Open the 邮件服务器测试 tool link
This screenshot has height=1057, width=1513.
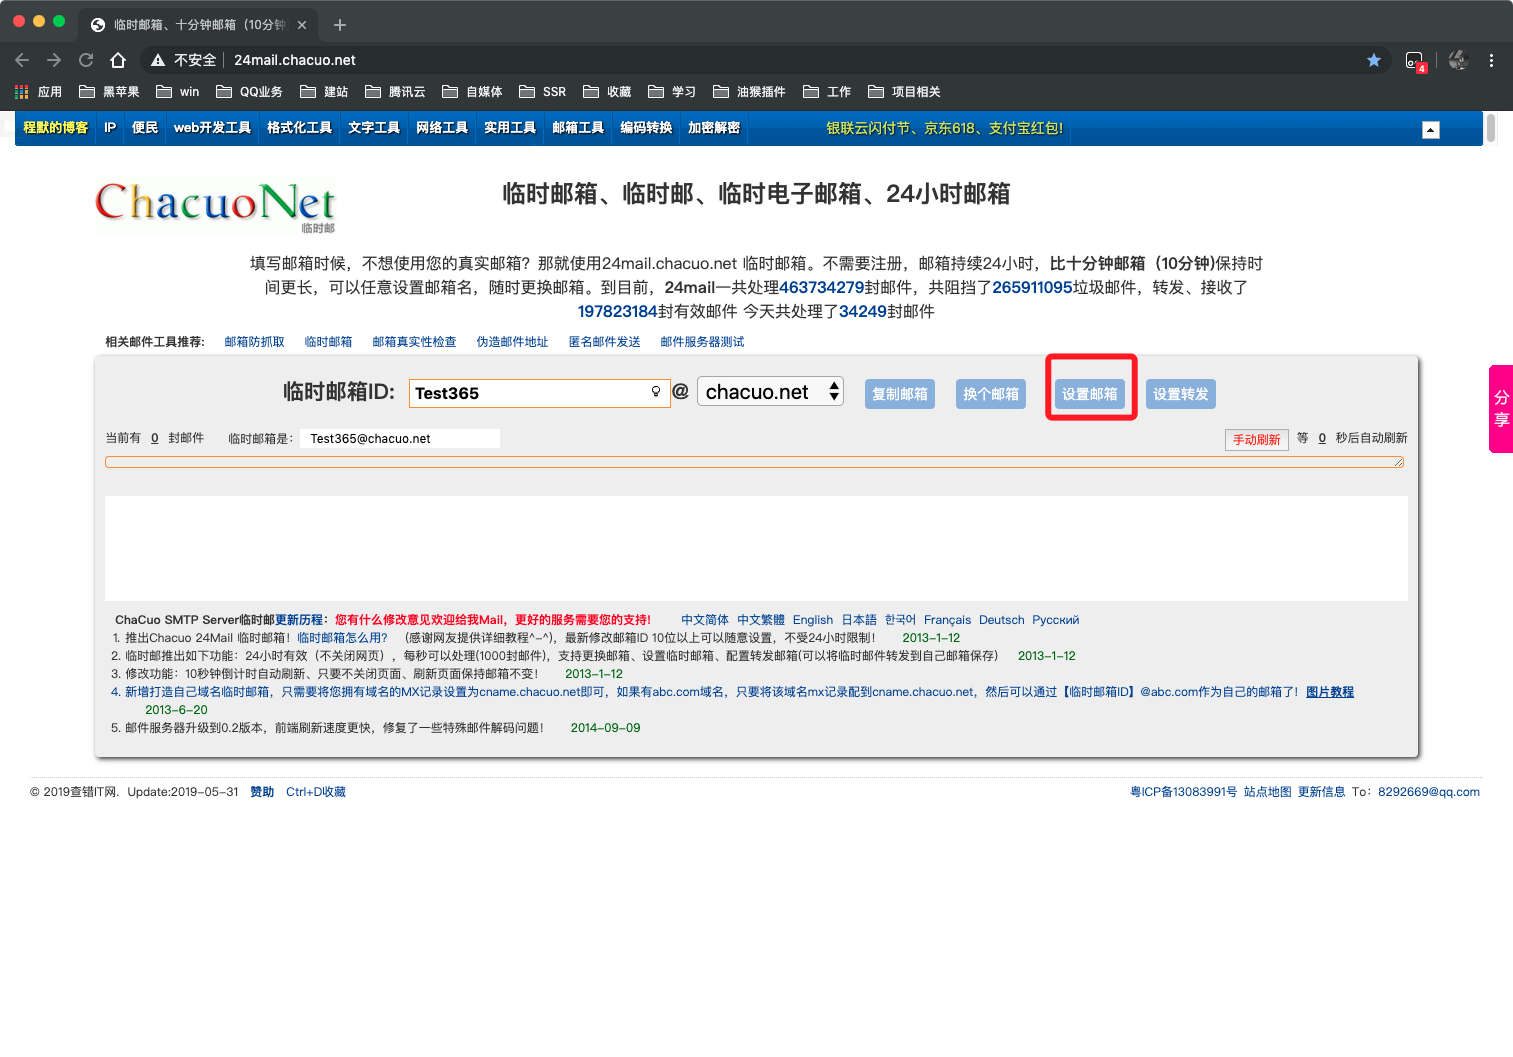tap(702, 342)
